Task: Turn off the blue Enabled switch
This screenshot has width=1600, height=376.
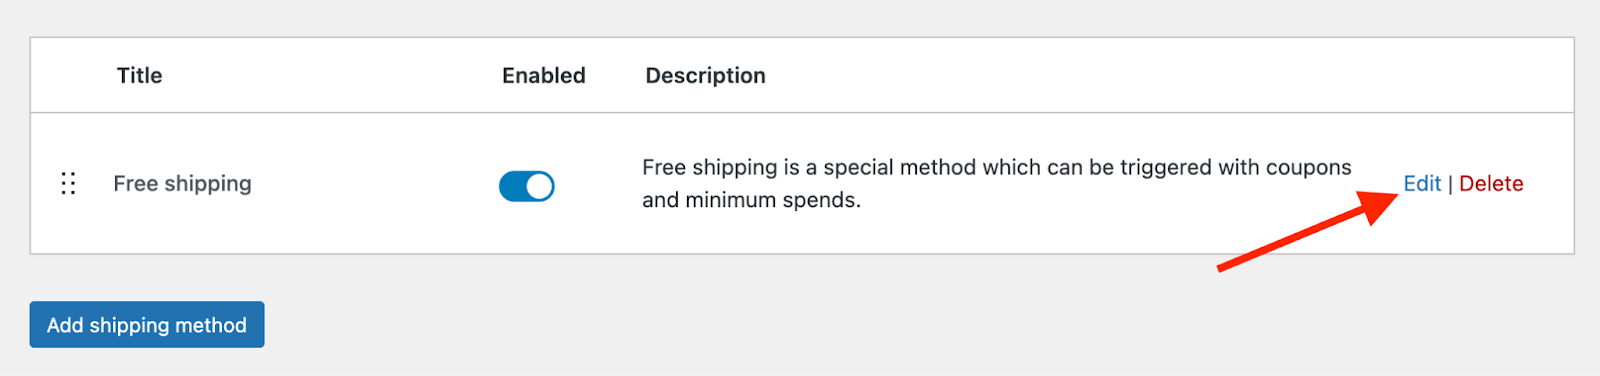Action: 527,186
